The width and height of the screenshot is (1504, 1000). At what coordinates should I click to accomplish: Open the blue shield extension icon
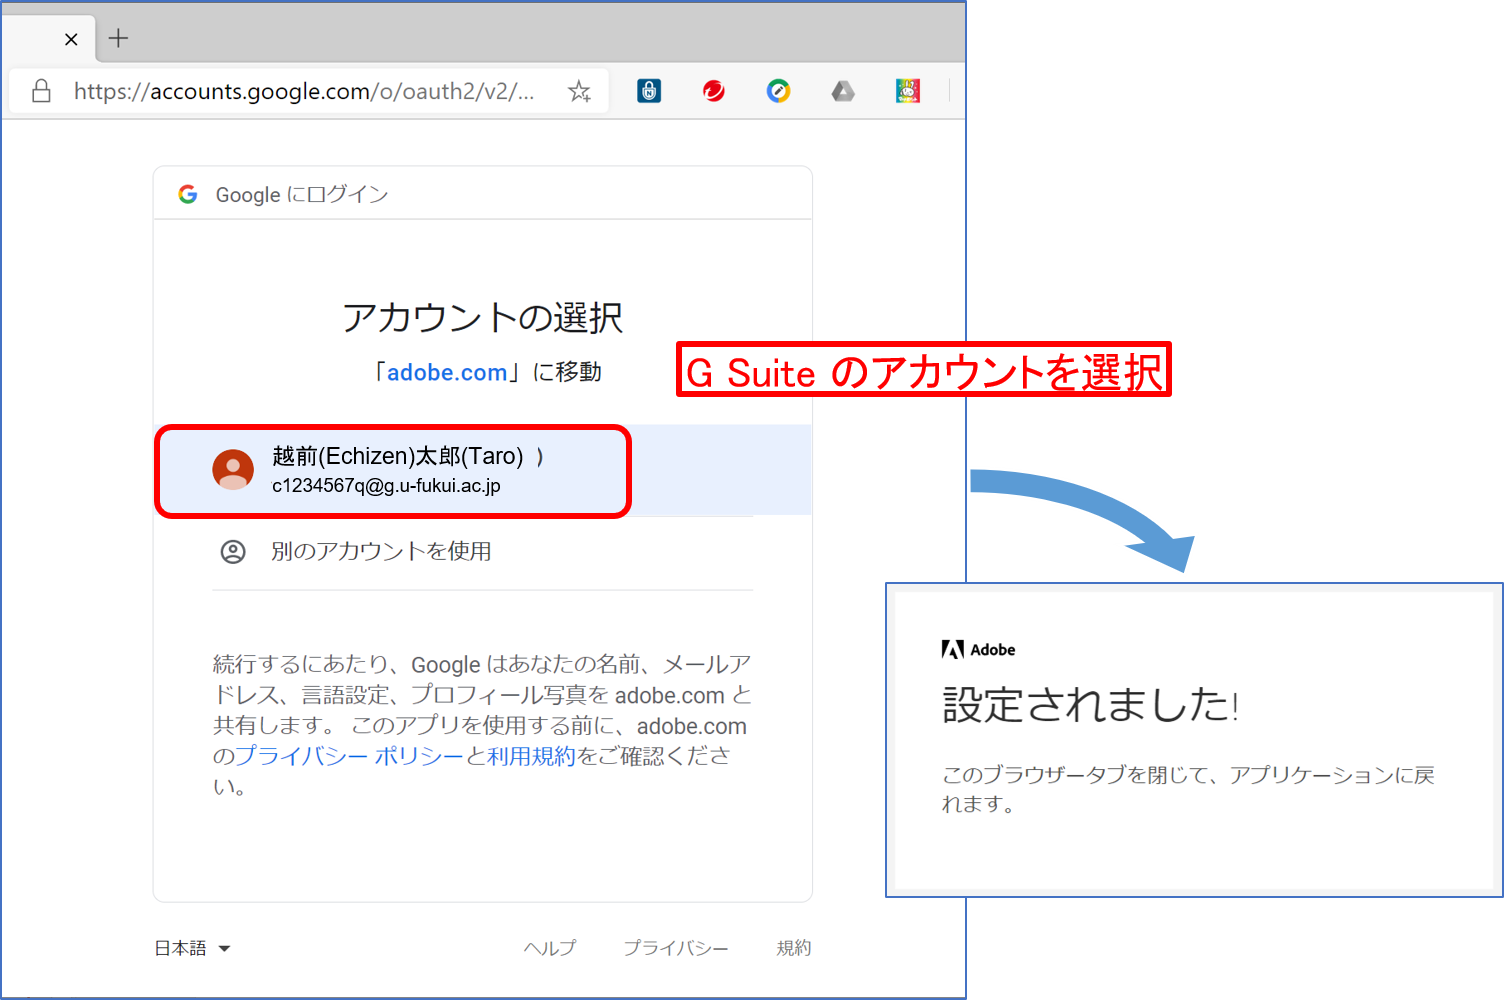649,91
